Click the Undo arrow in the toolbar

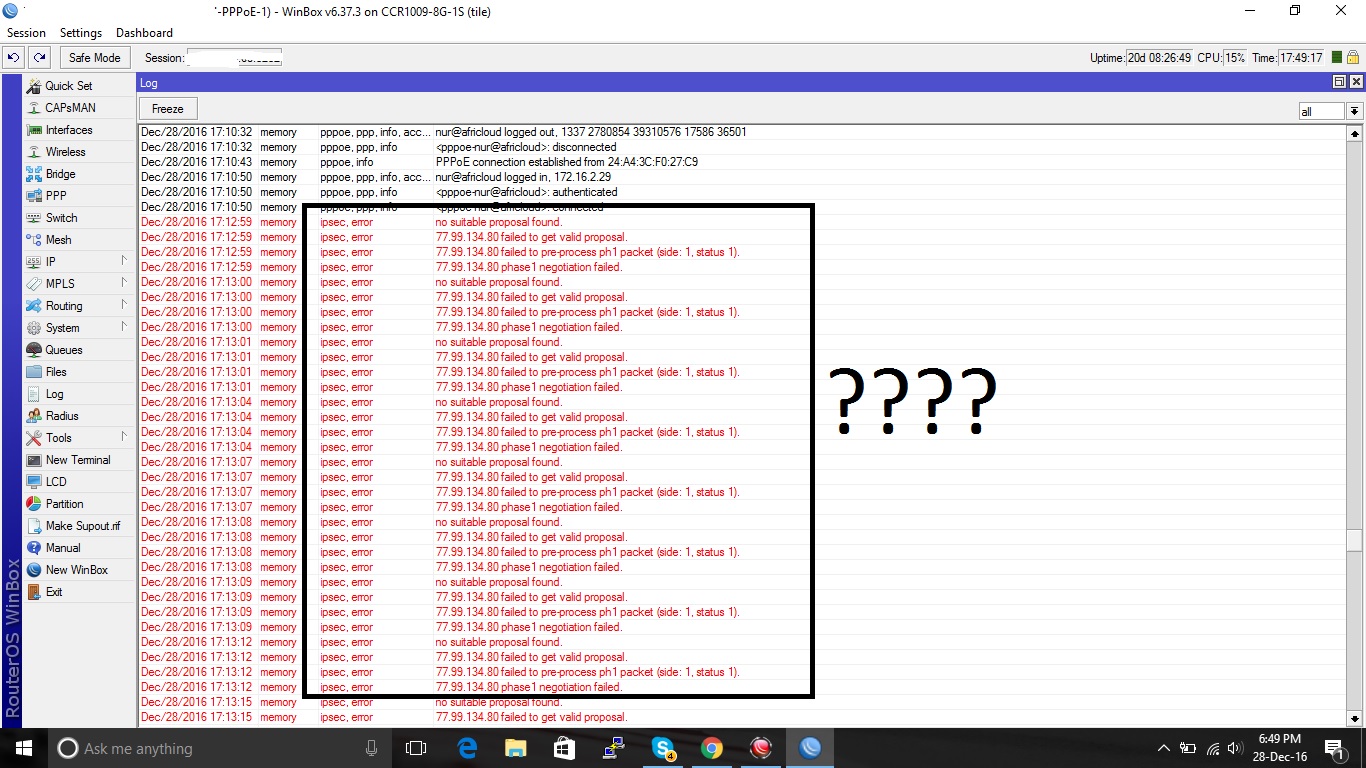coord(15,58)
